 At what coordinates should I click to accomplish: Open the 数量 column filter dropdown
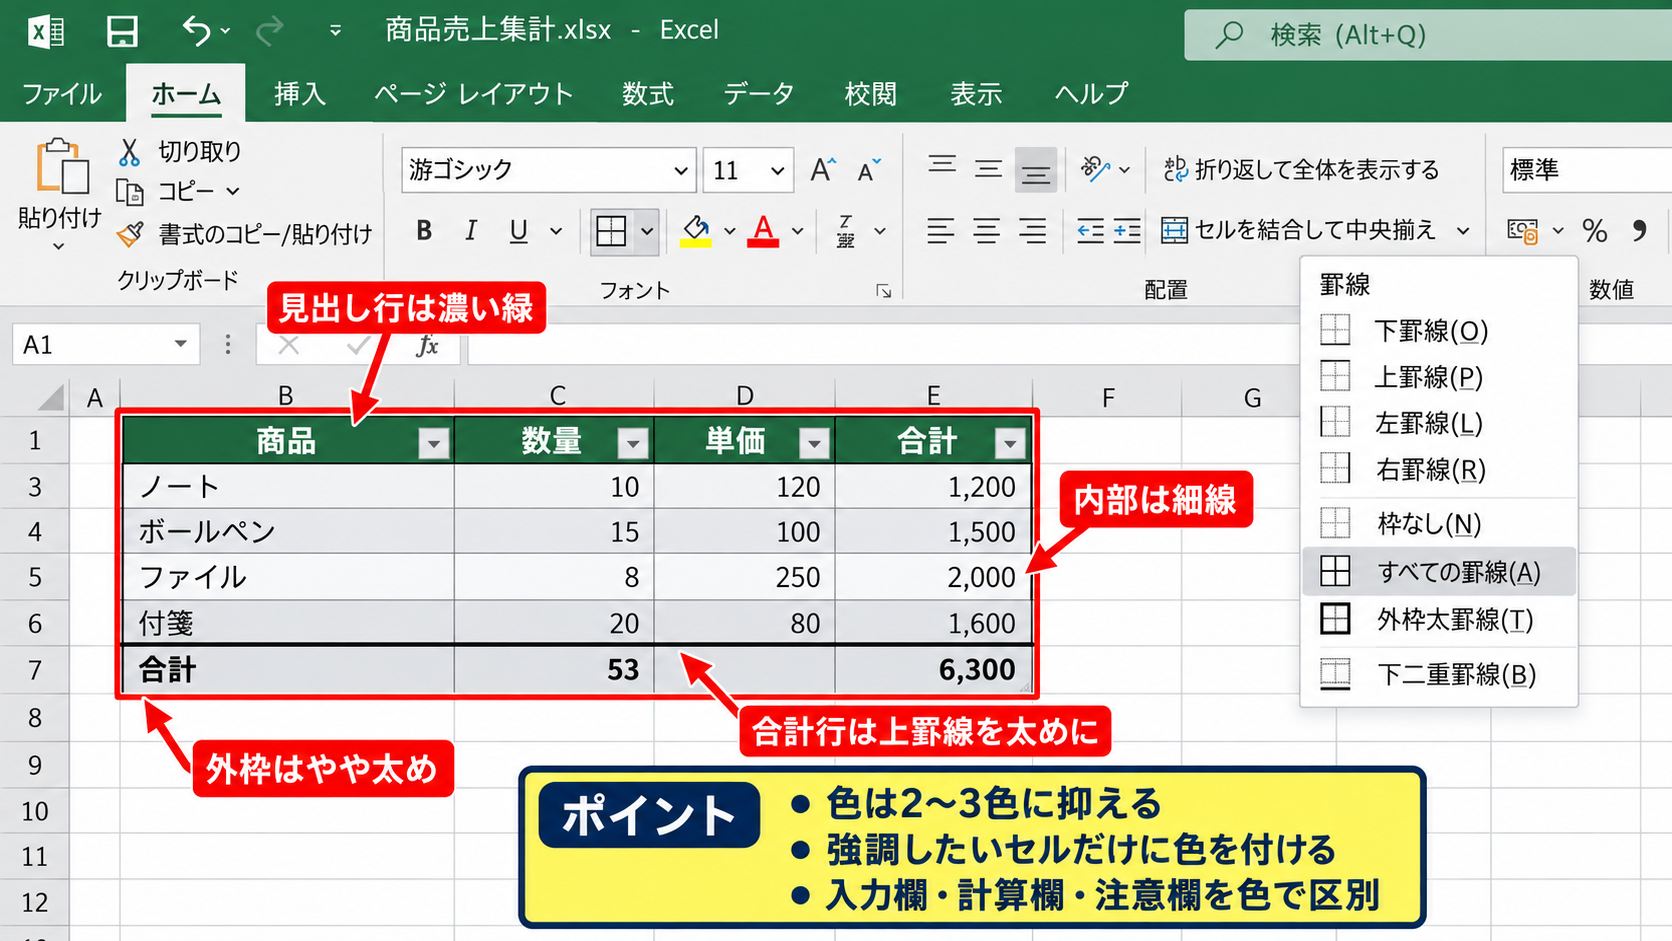tap(633, 443)
